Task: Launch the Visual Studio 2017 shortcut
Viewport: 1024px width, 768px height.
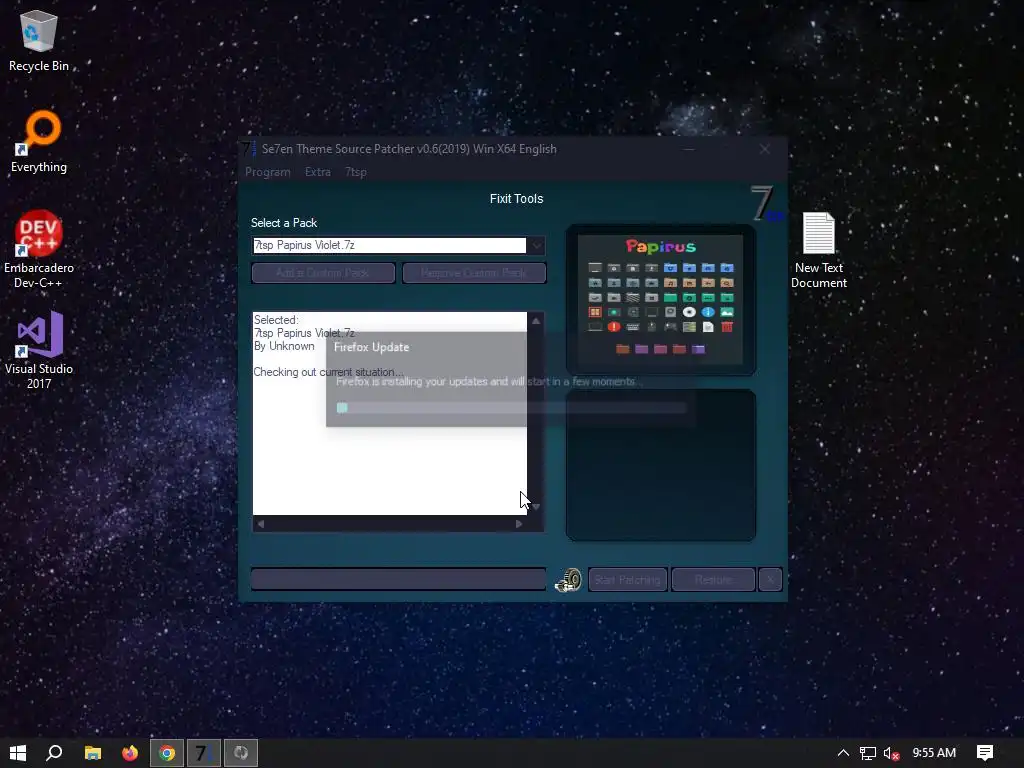Action: tap(39, 351)
